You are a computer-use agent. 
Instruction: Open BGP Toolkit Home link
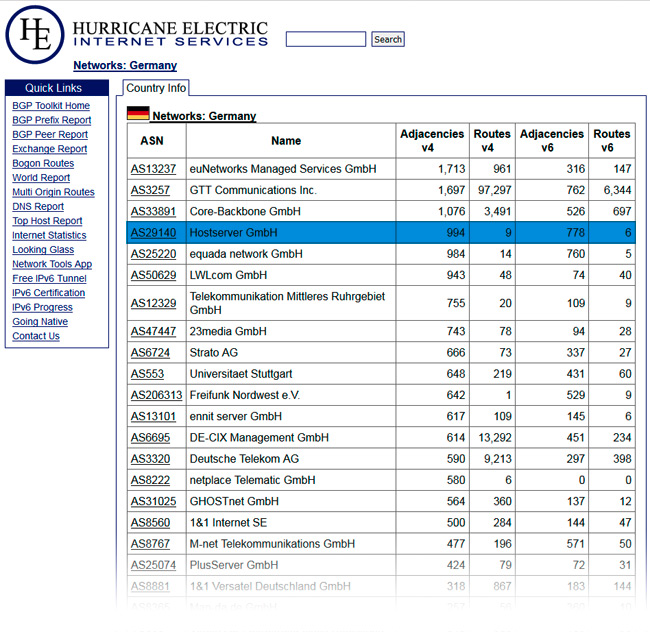click(51, 106)
